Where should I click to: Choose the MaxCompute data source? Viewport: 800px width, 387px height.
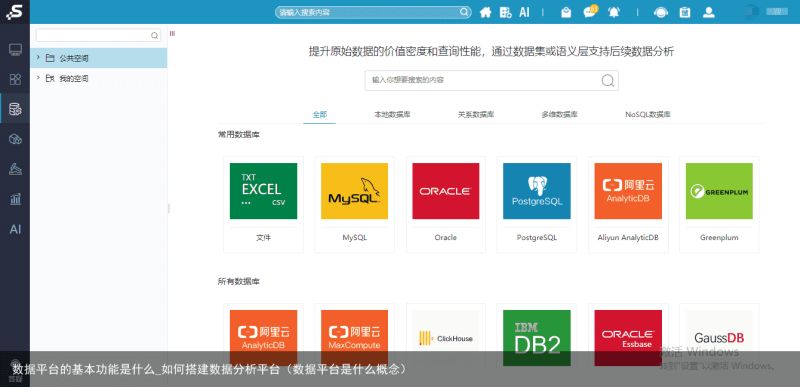(355, 338)
